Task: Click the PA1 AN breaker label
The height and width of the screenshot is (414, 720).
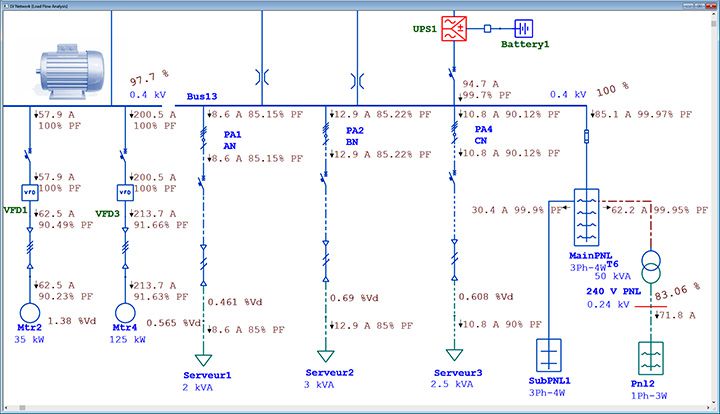Action: pos(232,140)
